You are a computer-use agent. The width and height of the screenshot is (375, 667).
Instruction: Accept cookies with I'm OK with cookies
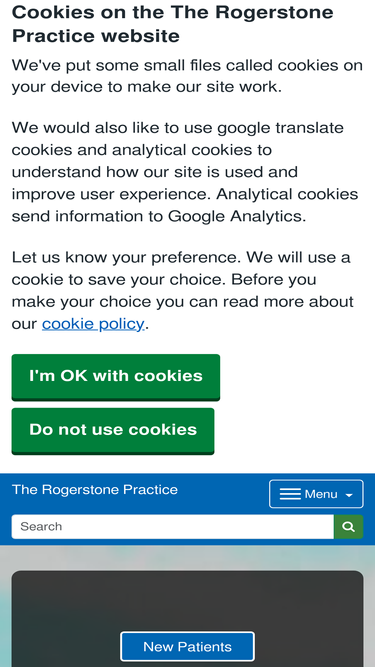[x=116, y=377]
